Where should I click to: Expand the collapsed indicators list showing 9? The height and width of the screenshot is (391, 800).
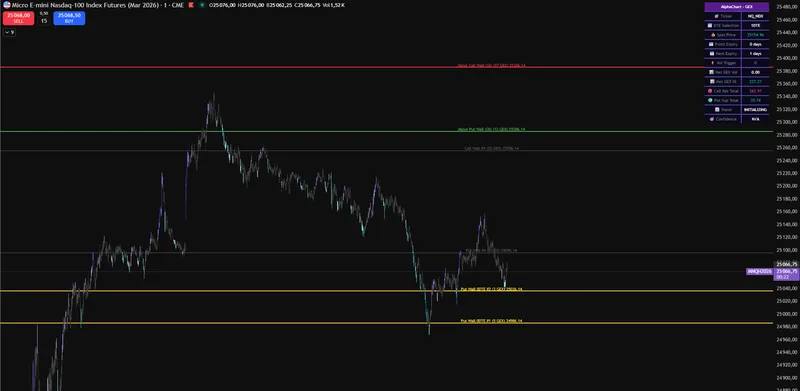pyautogui.click(x=10, y=32)
